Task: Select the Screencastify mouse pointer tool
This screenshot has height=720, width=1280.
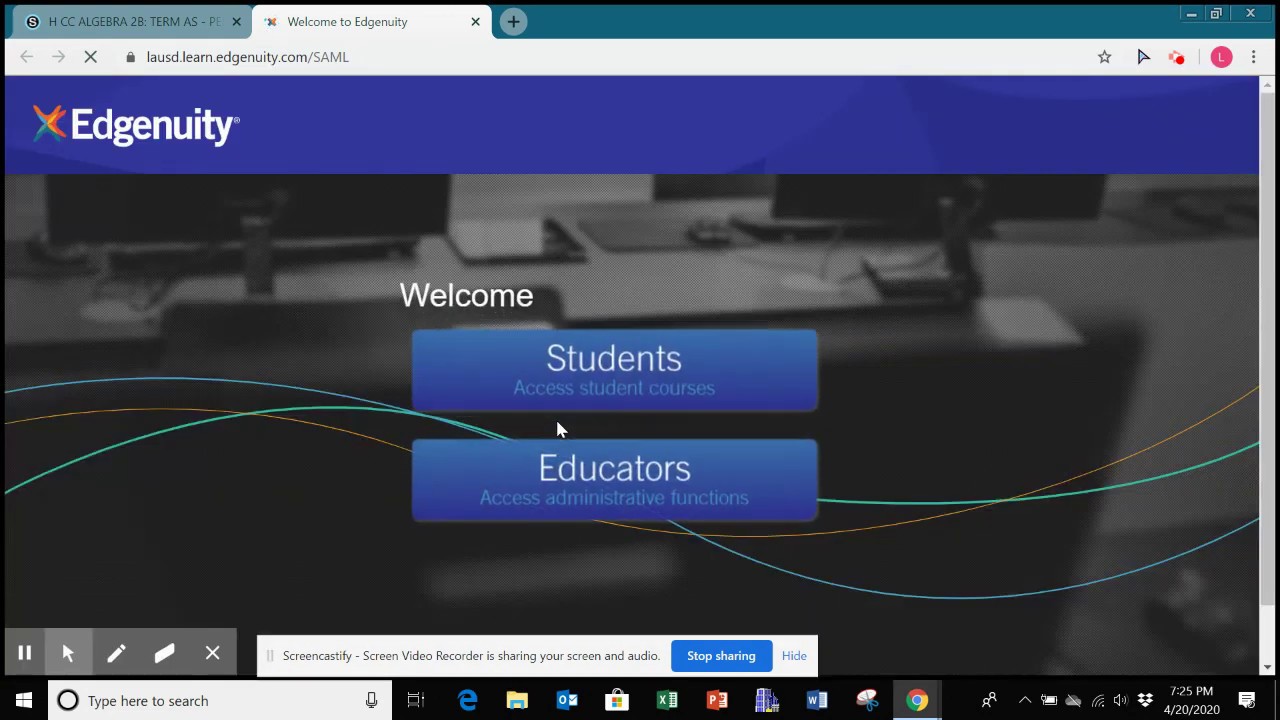Action: (69, 653)
